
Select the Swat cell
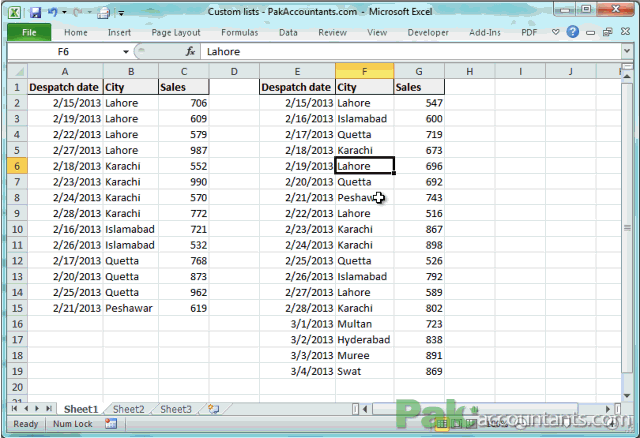(x=364, y=371)
